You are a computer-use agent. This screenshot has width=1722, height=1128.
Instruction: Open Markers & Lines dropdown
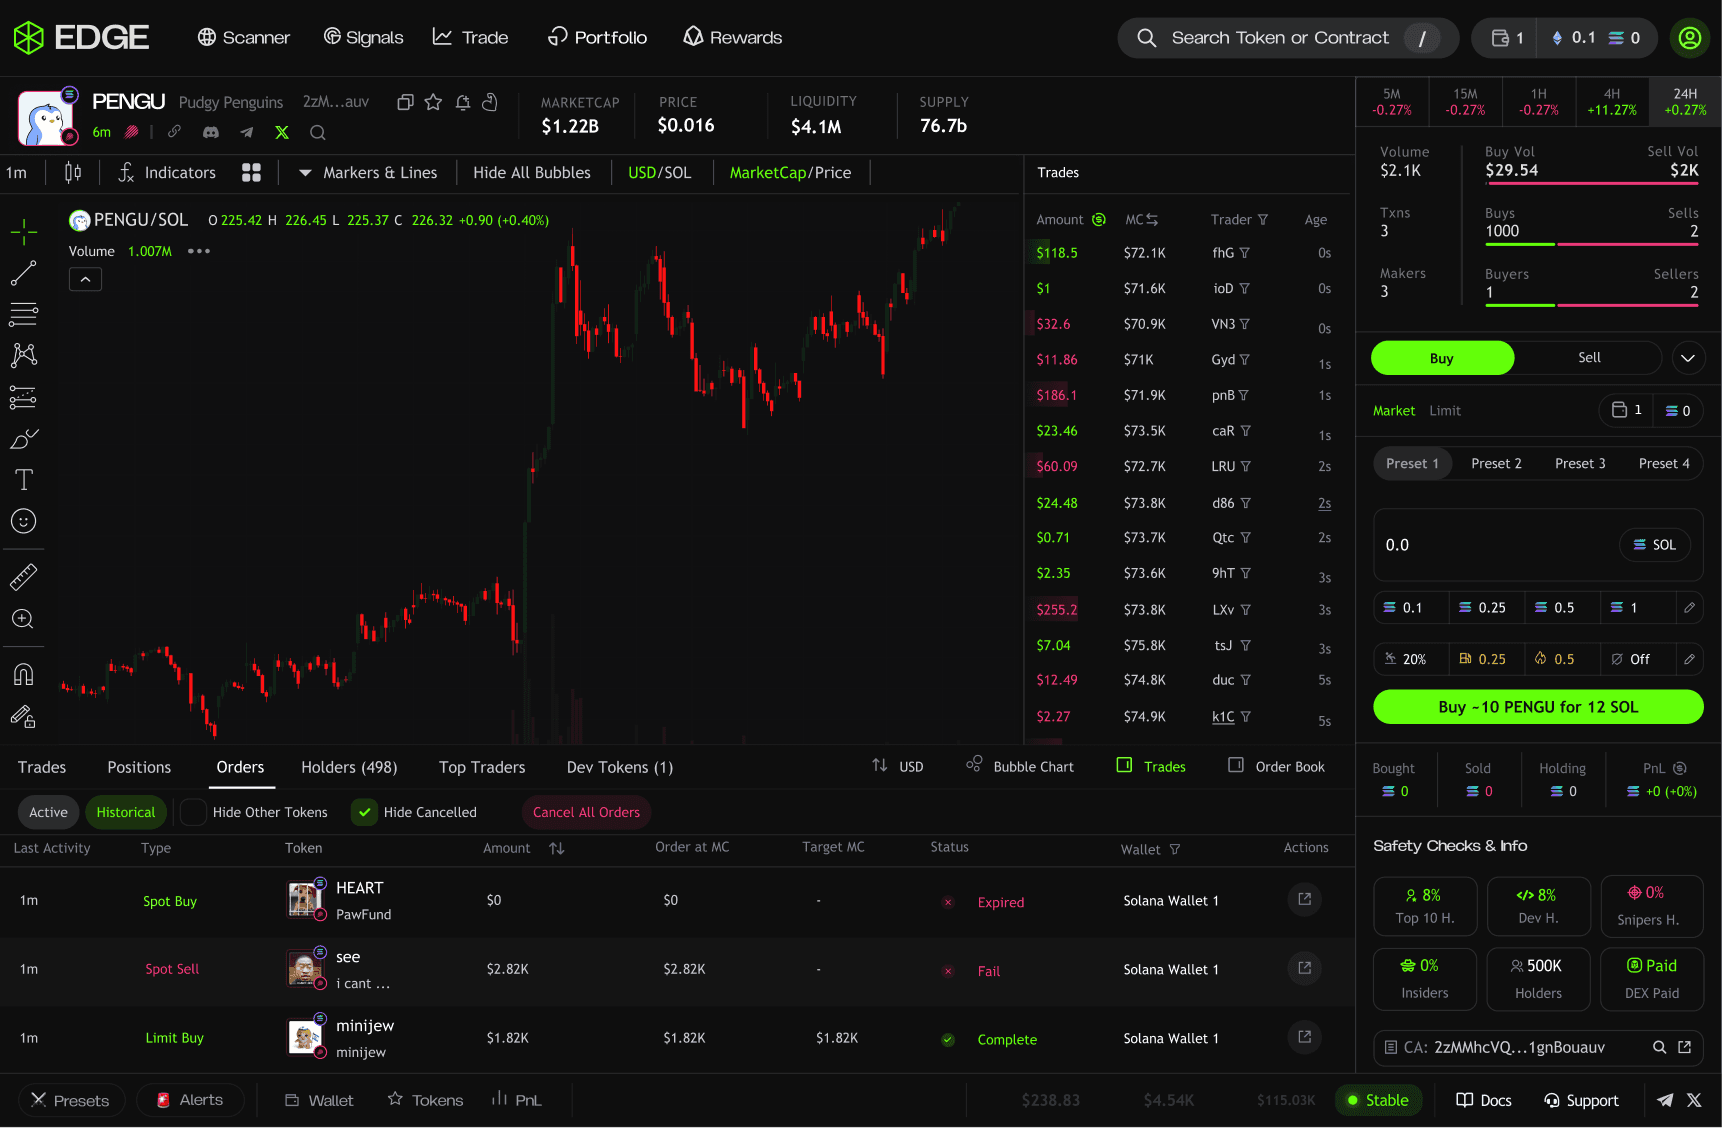point(368,173)
